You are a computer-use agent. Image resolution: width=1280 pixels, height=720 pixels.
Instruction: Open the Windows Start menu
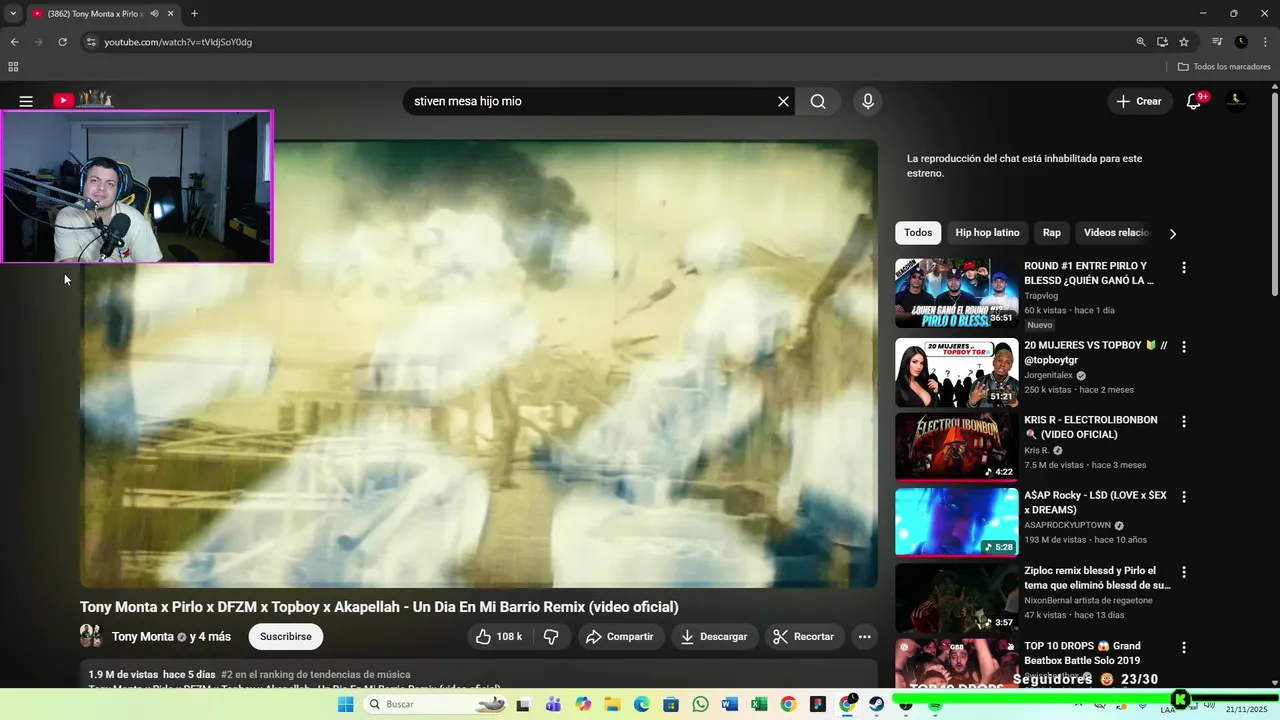coord(346,704)
